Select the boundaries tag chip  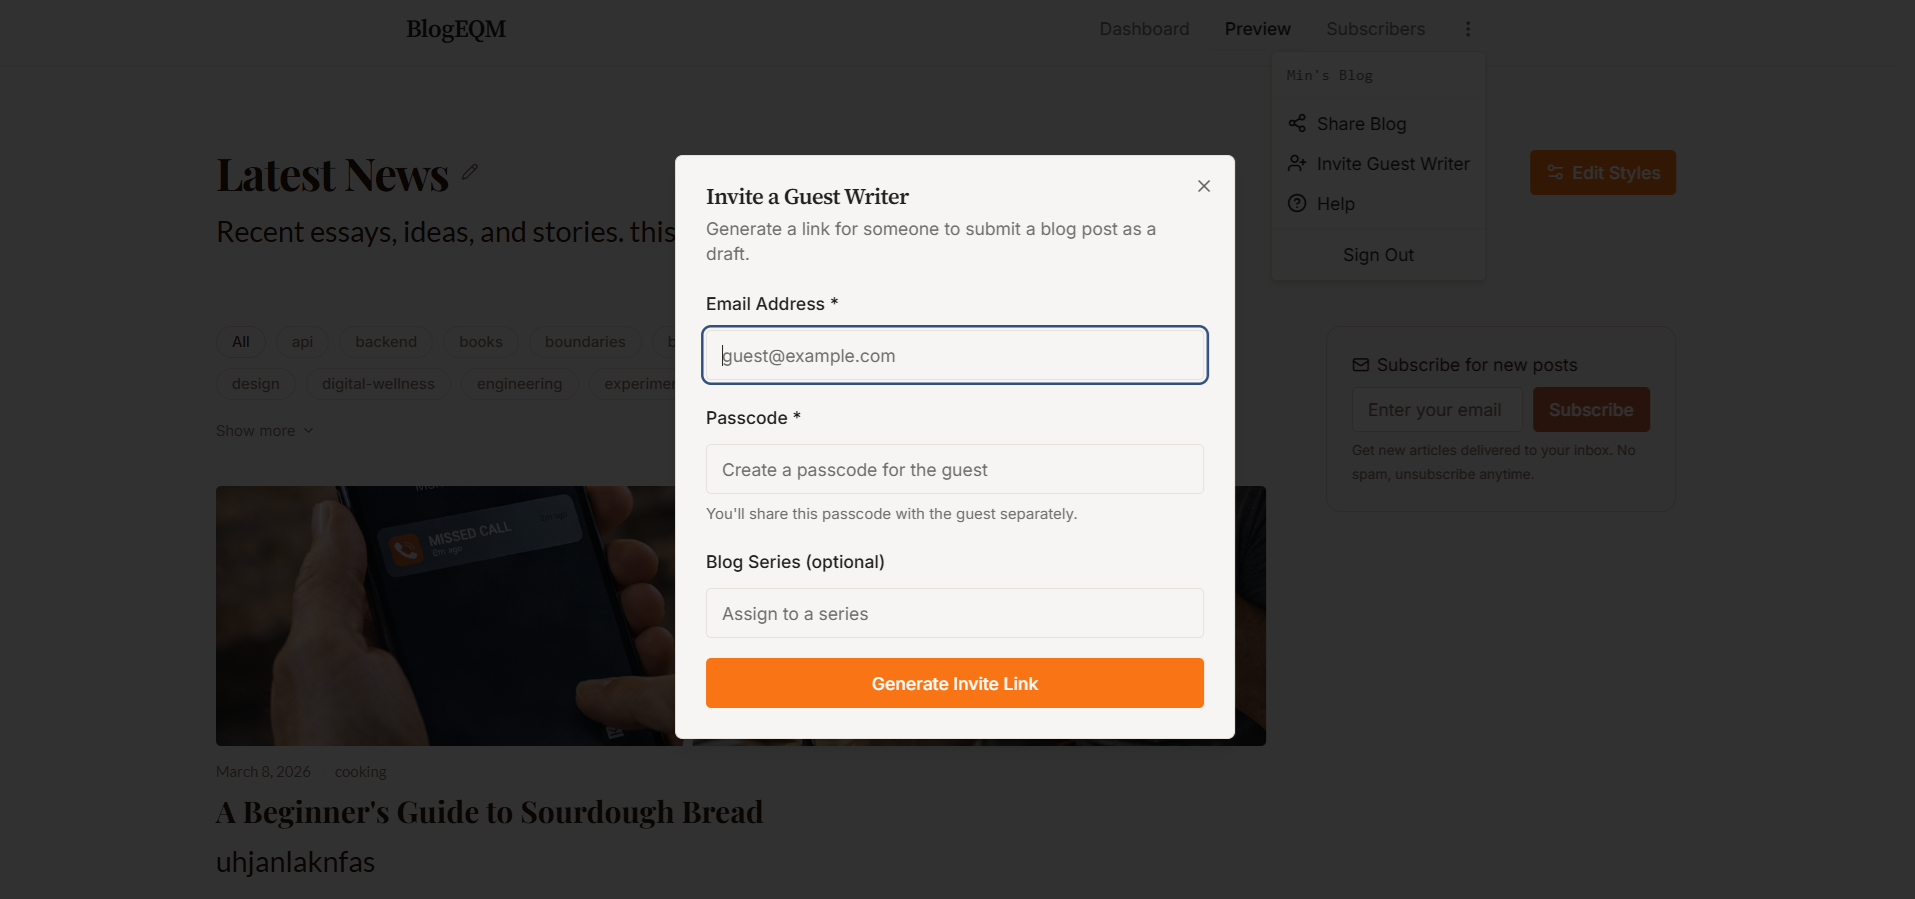coord(585,342)
